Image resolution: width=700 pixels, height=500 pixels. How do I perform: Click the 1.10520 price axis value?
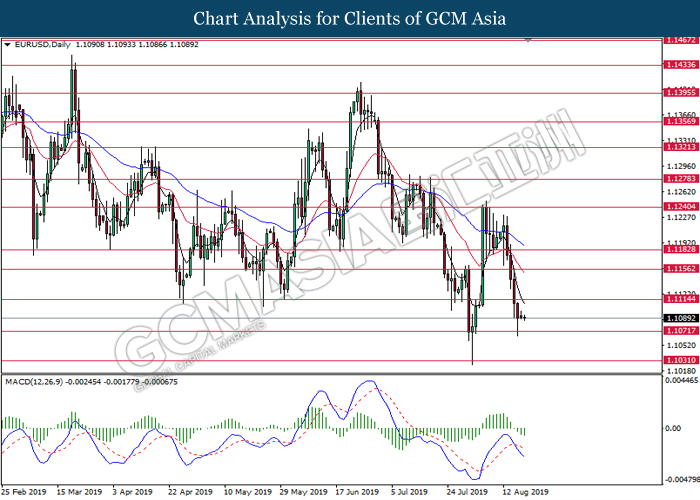pos(681,346)
